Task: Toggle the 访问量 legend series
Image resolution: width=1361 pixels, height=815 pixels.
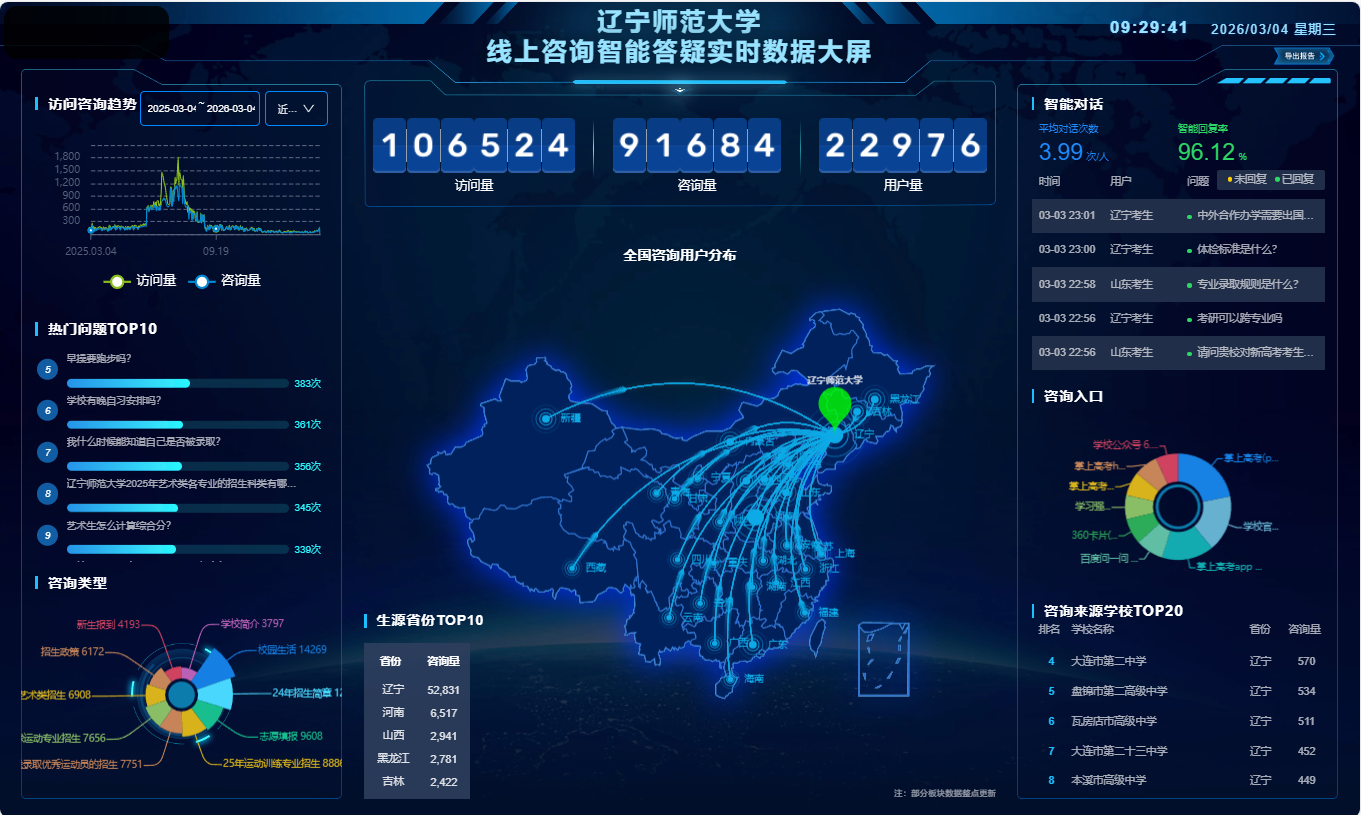Action: point(140,281)
